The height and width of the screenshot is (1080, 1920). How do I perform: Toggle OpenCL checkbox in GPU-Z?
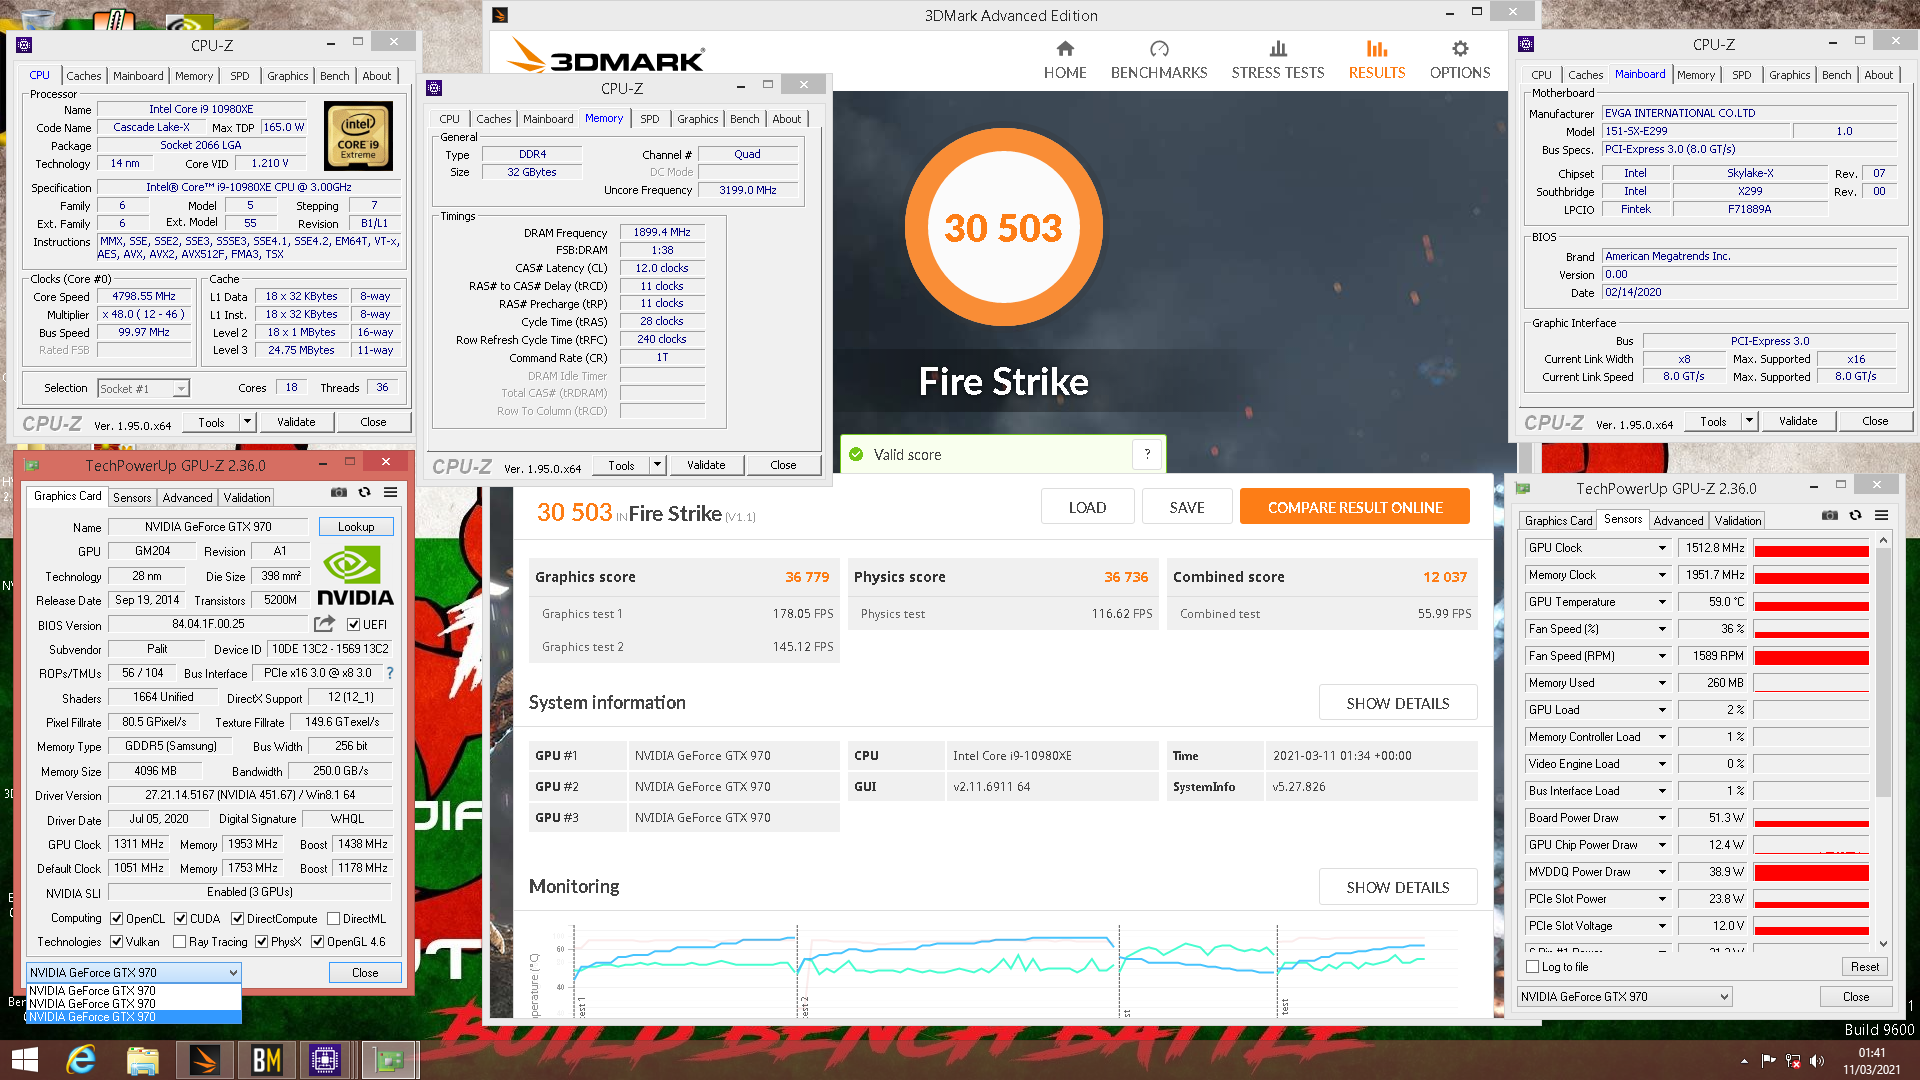click(117, 918)
